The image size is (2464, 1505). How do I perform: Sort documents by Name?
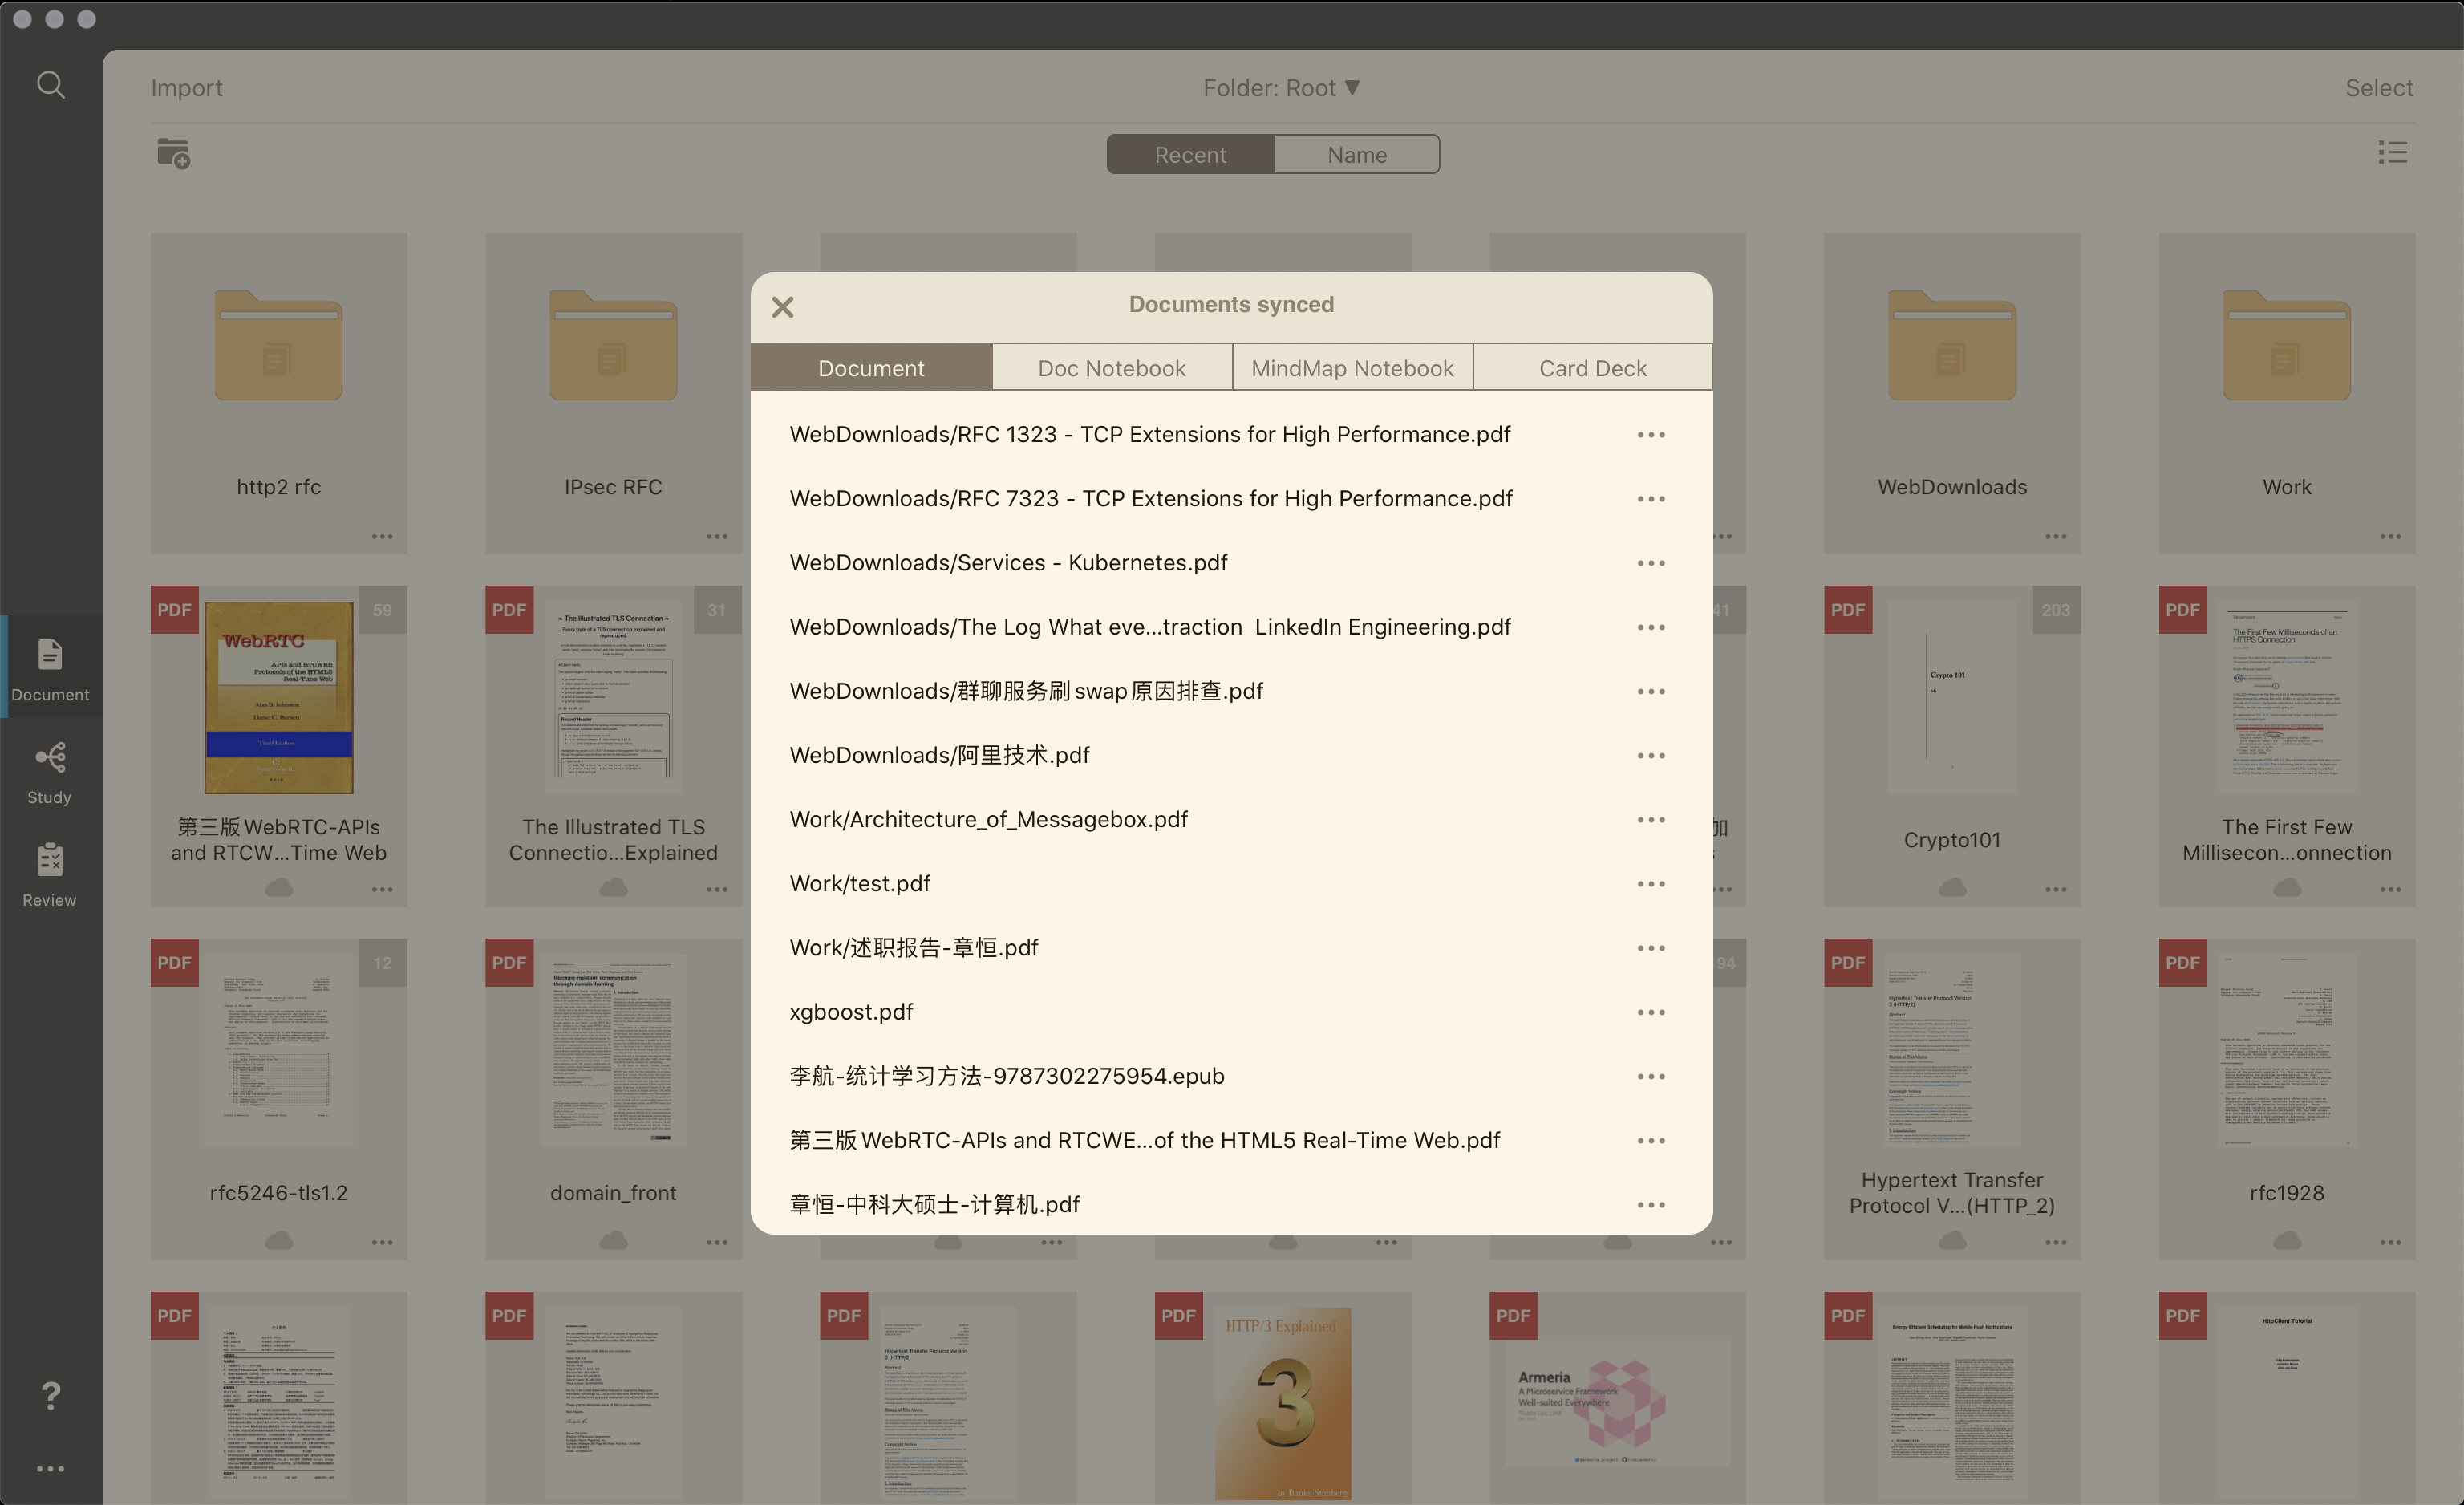click(x=1357, y=155)
